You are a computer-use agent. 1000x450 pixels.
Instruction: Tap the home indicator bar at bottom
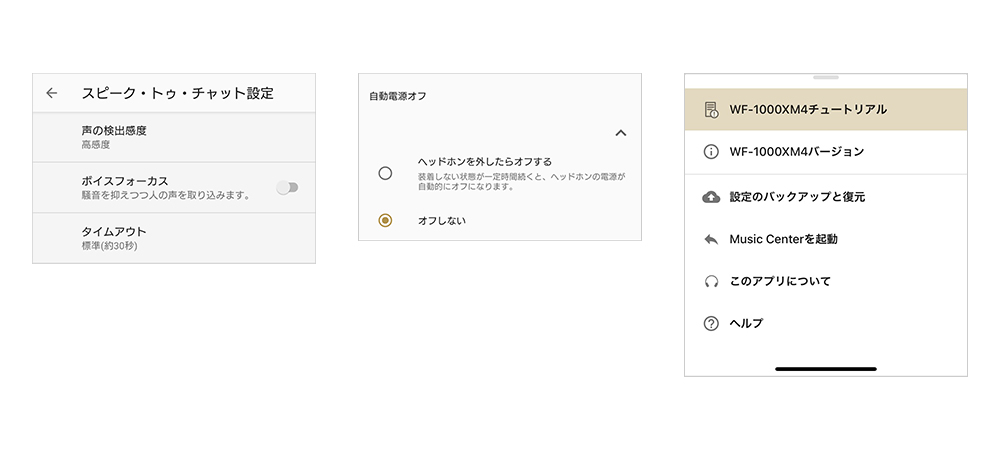[x=826, y=368]
